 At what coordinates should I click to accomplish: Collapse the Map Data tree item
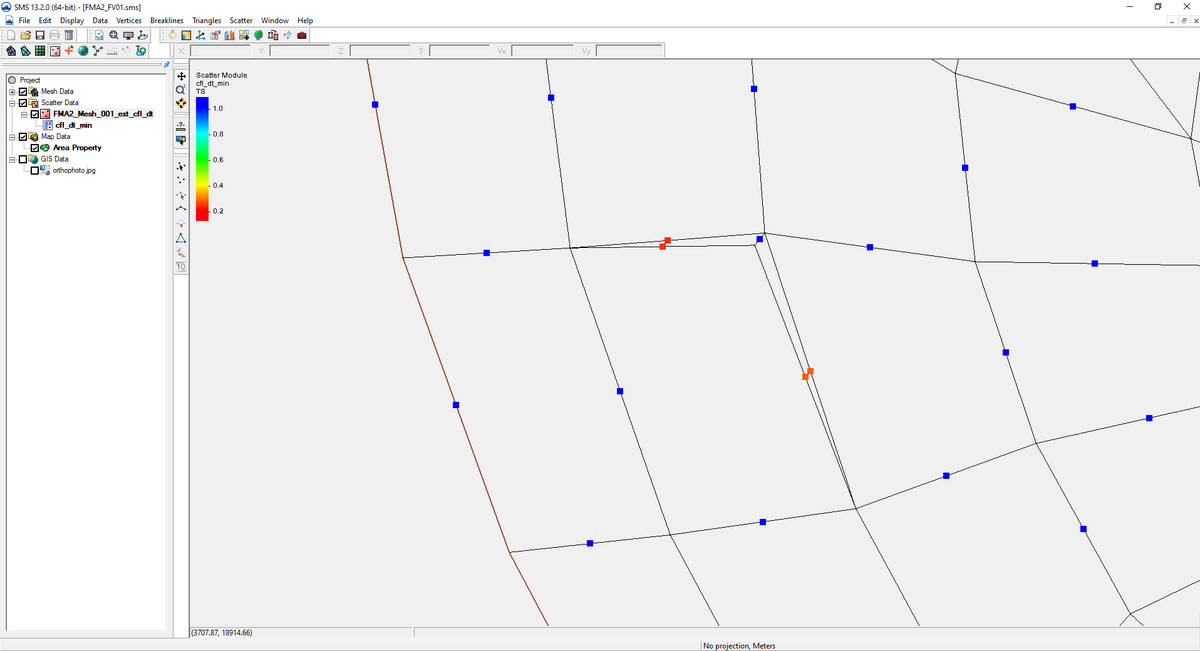click(12, 137)
